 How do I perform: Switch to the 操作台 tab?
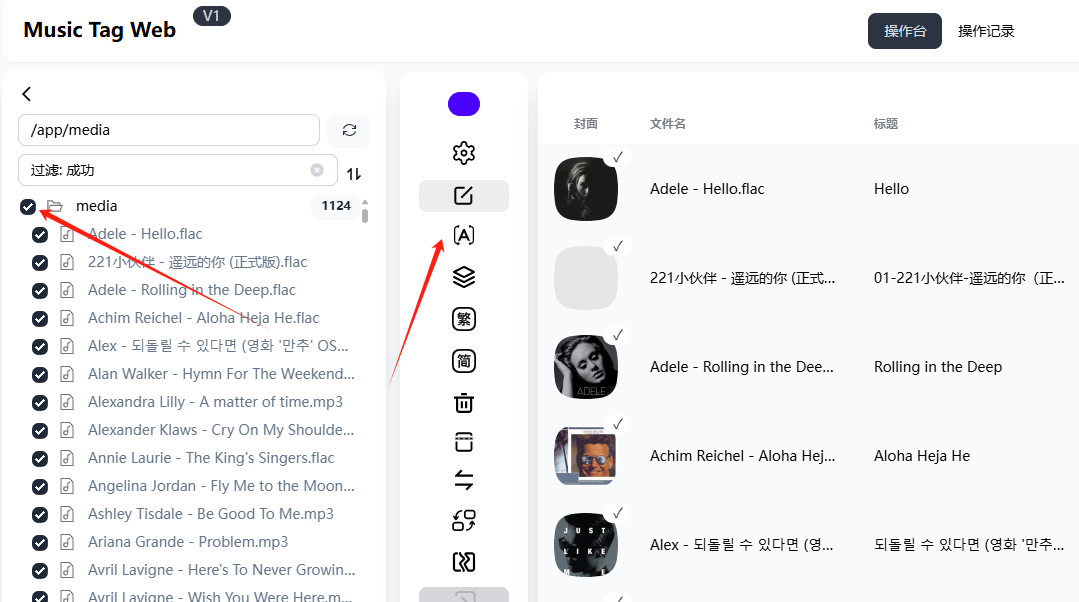[x=905, y=31]
